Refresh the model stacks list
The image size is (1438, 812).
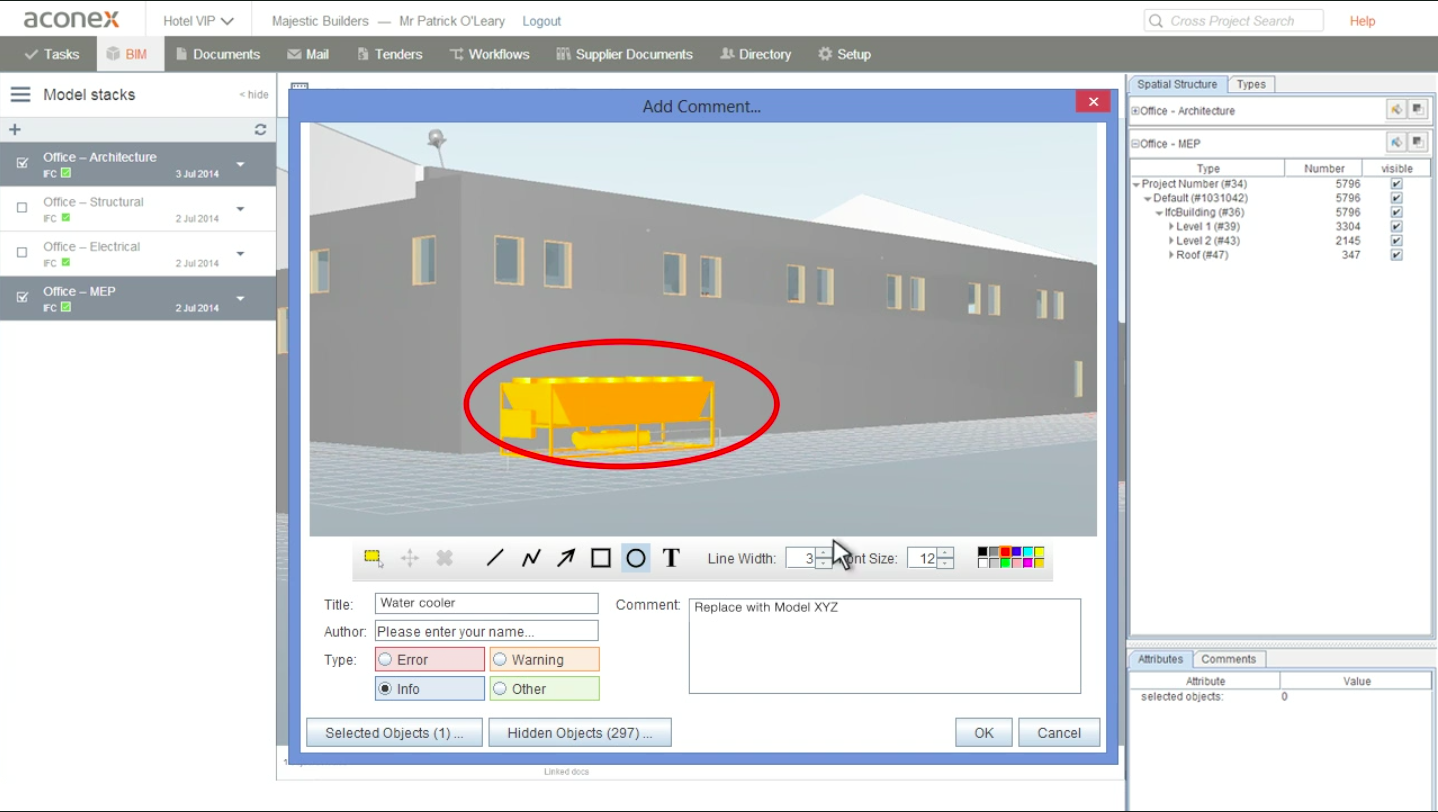tap(260, 130)
